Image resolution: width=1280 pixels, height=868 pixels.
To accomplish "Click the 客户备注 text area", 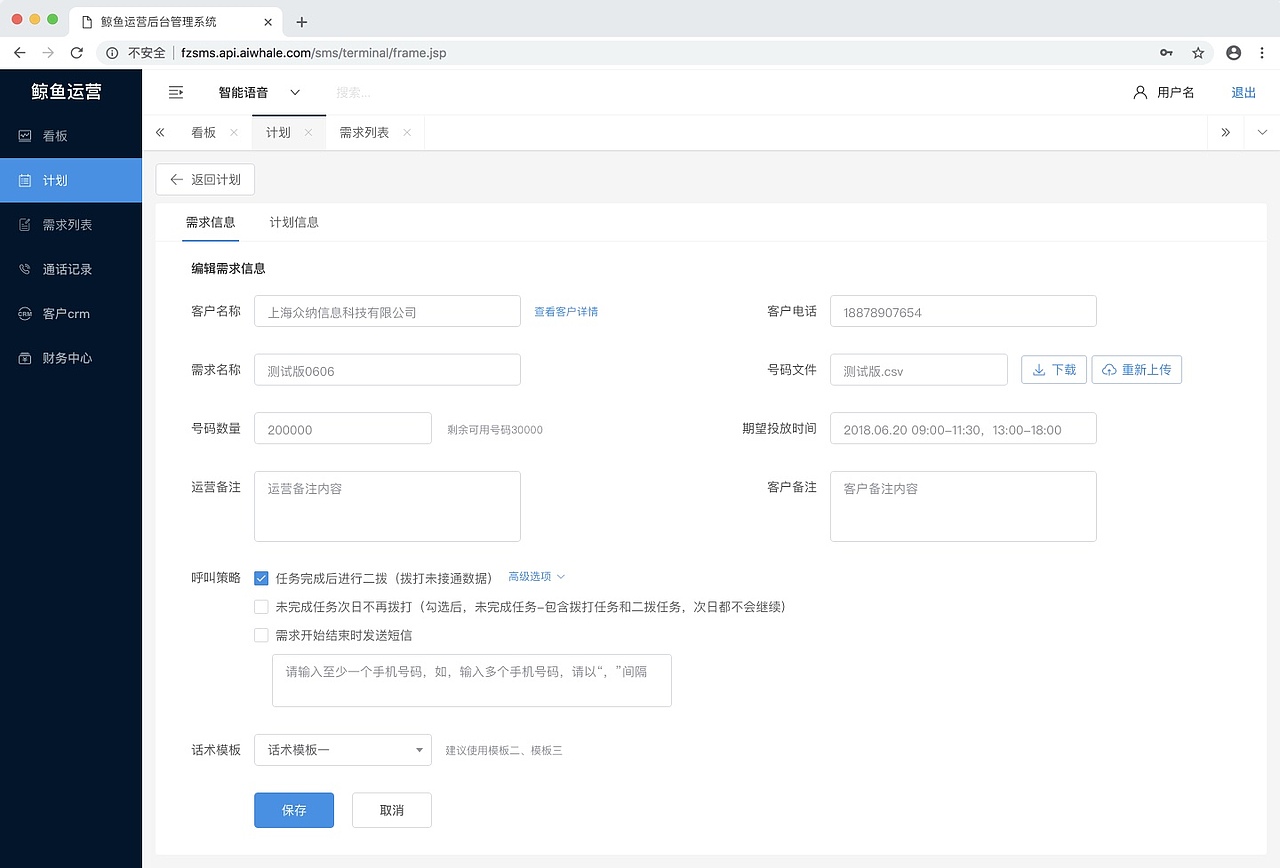I will [963, 506].
